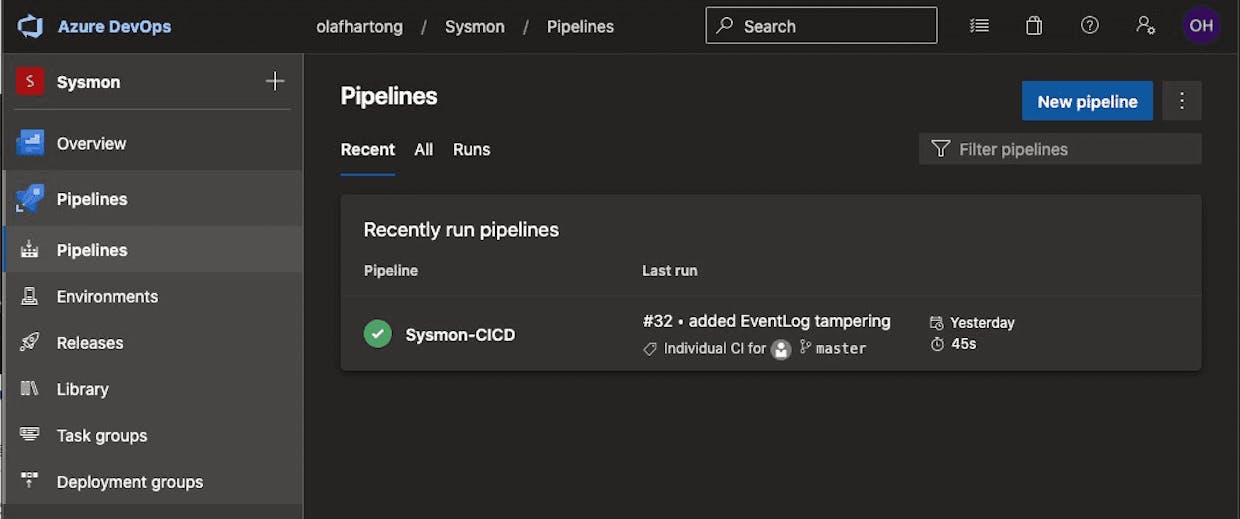Image resolution: width=1240 pixels, height=519 pixels.
Task: Open the Azure DevOps home link
Action: 114,26
